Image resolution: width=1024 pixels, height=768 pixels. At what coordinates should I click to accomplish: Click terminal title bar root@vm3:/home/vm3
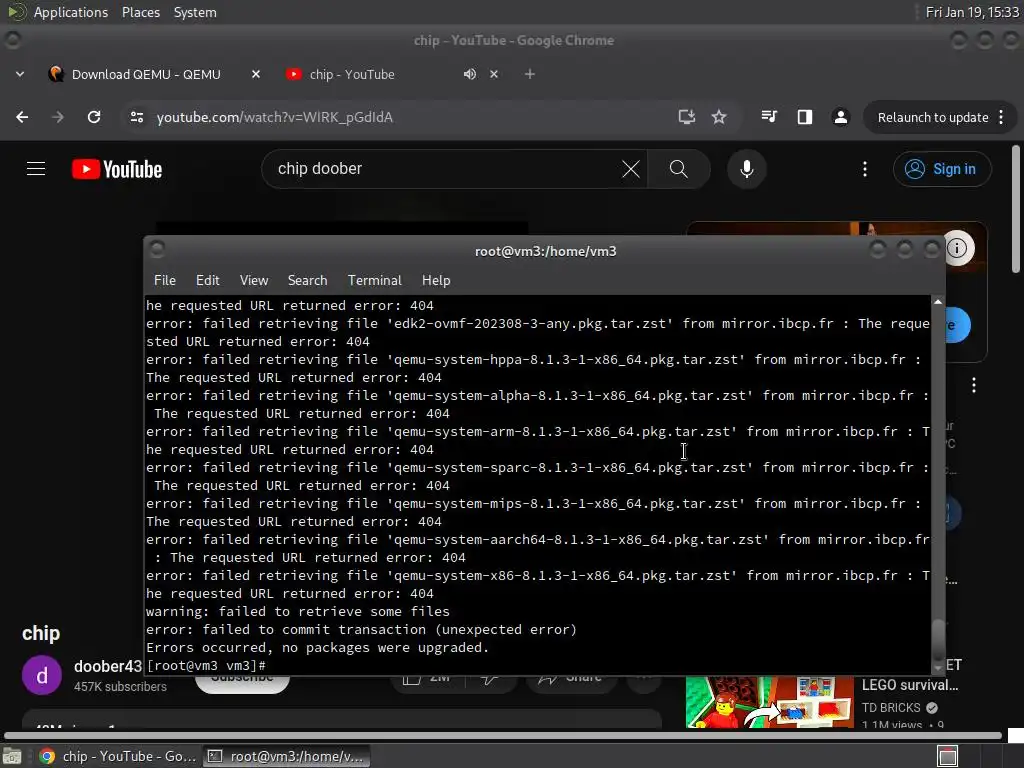tap(545, 251)
